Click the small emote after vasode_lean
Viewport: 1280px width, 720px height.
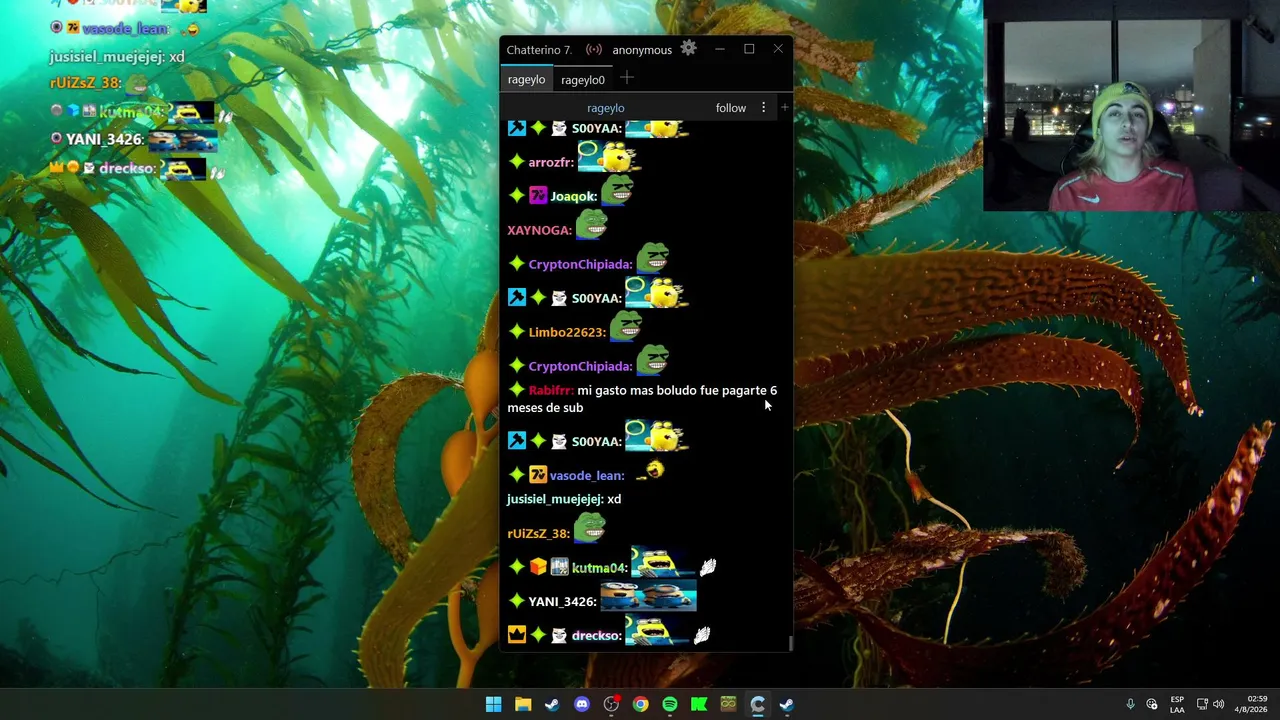[650, 470]
